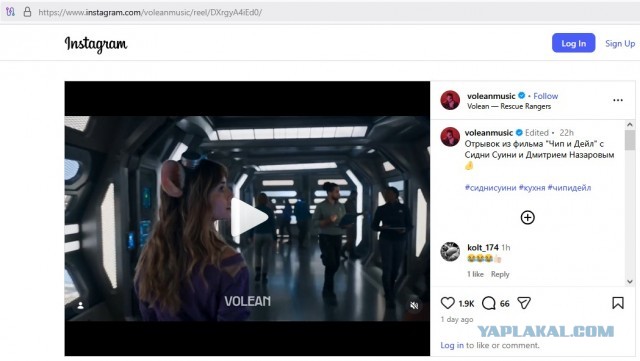The image size is (640, 361).
Task: Open the three-dot more options menu
Action: click(x=618, y=100)
